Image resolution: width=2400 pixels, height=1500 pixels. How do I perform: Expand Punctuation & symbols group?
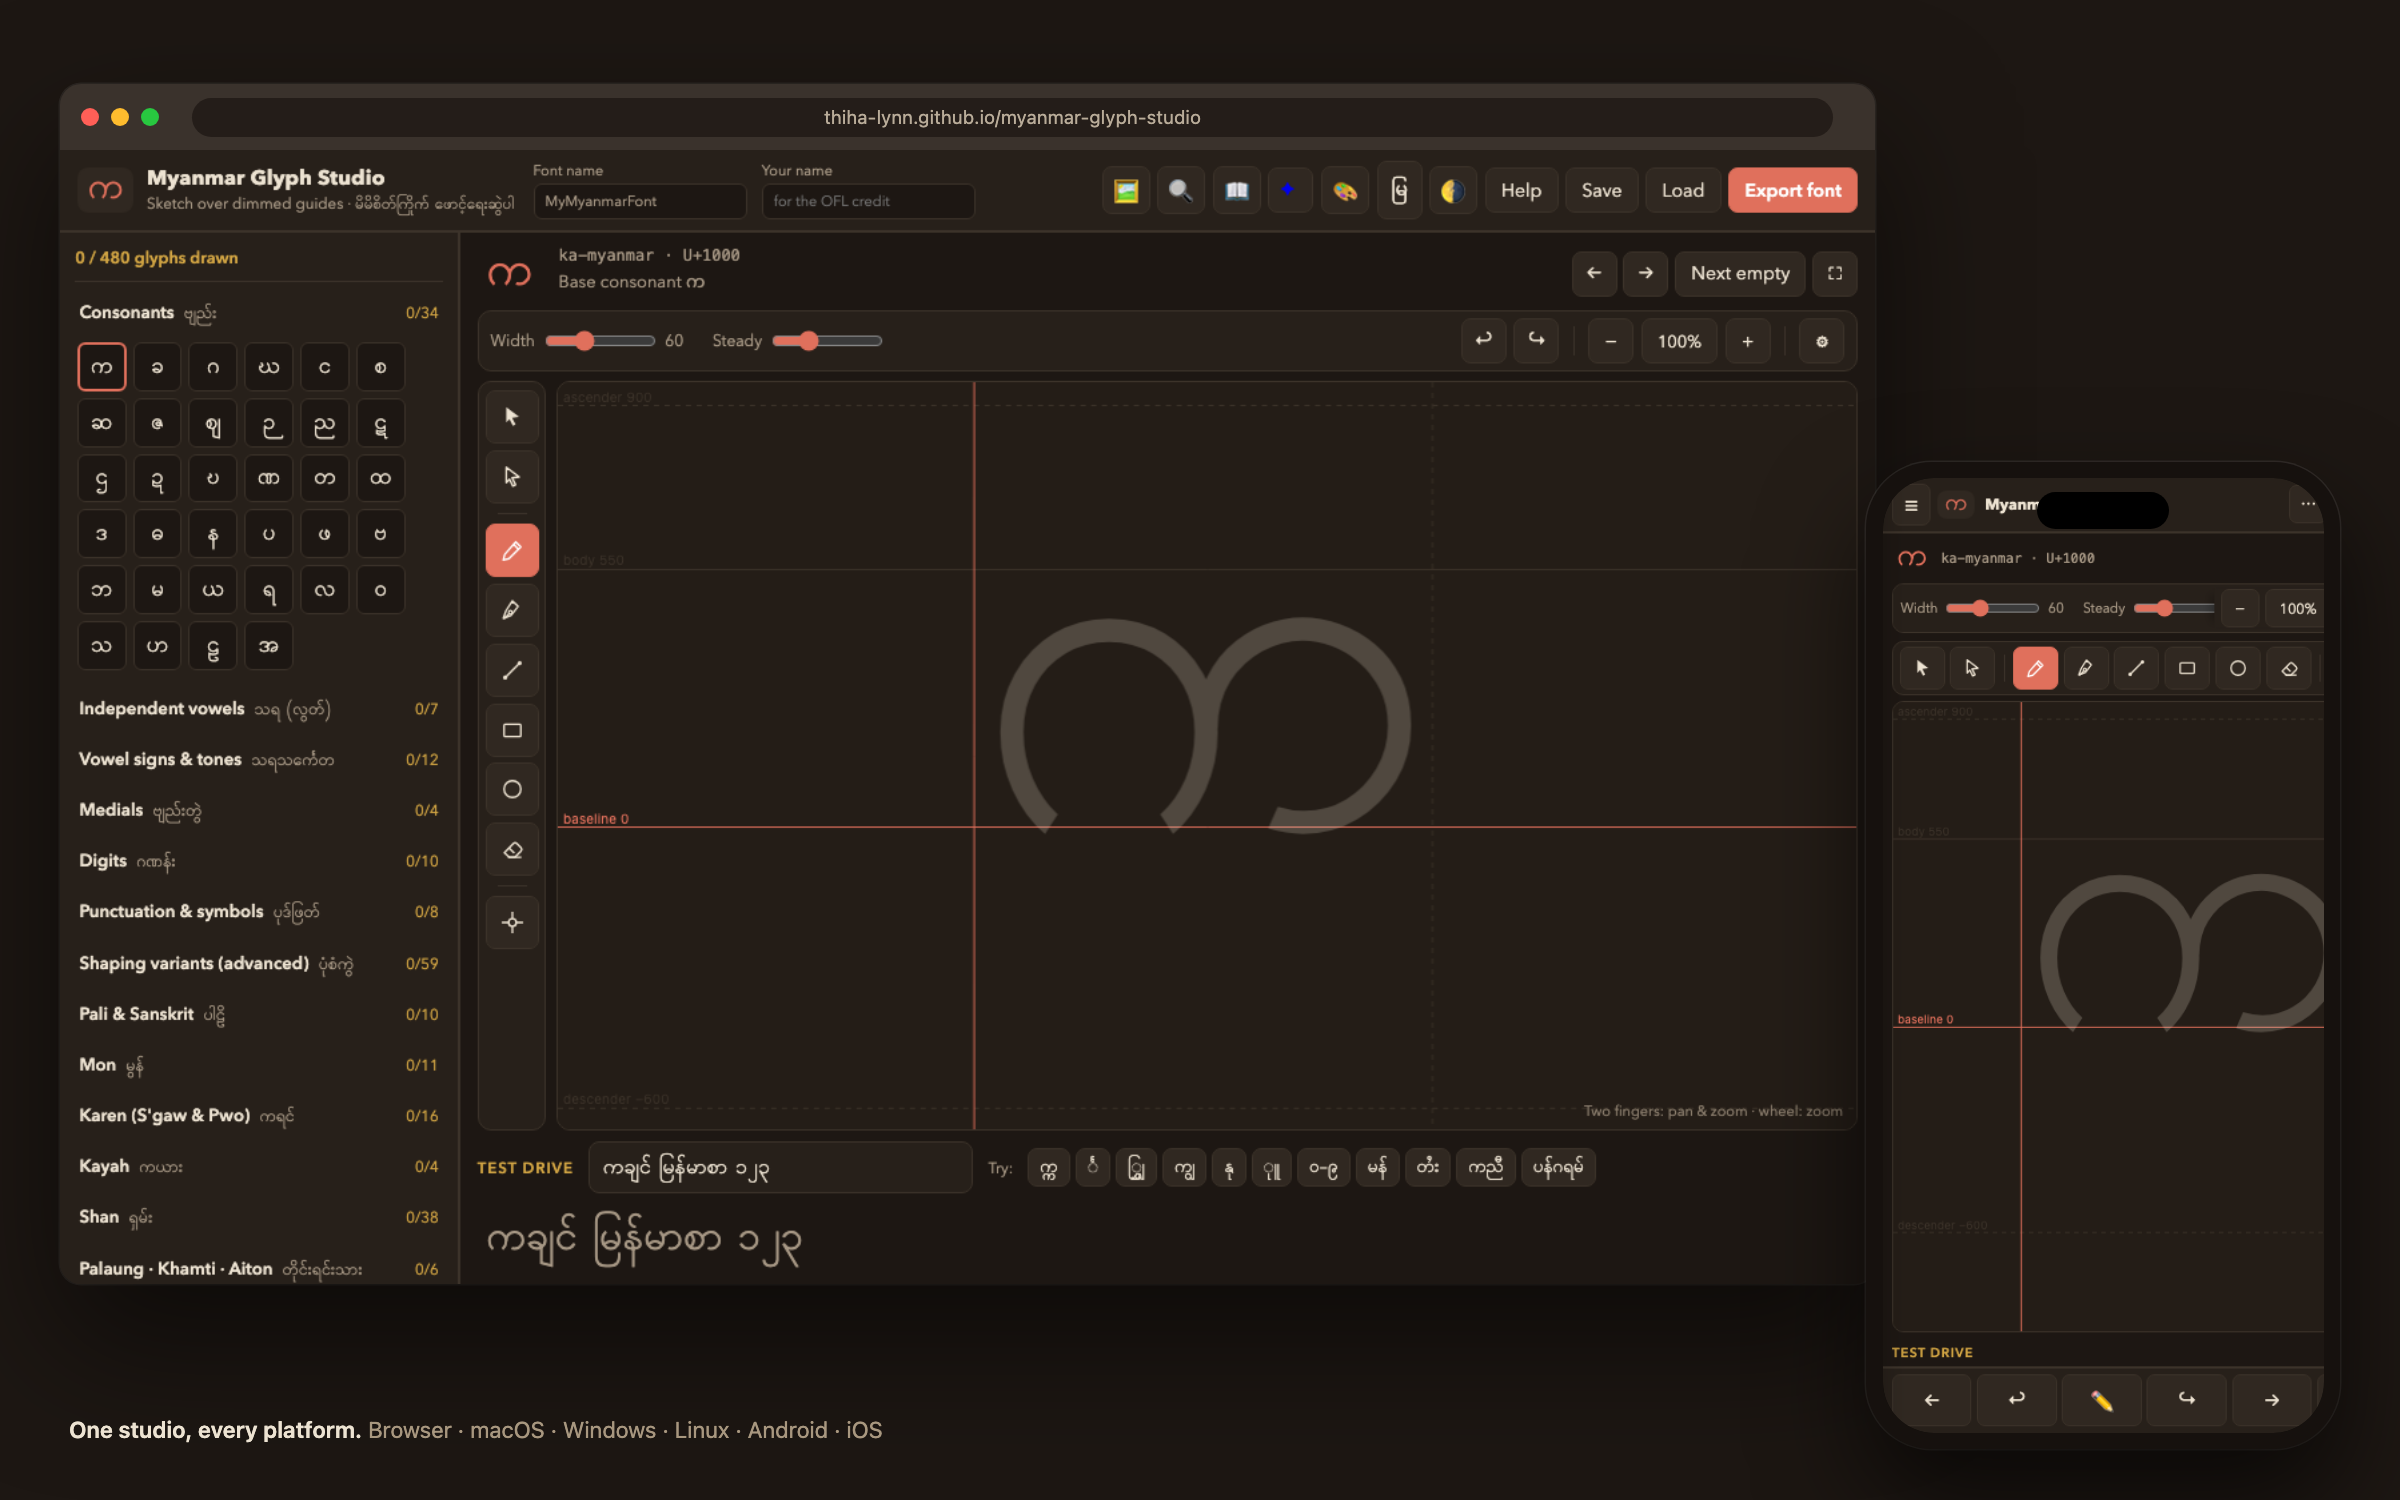pyautogui.click(x=258, y=912)
